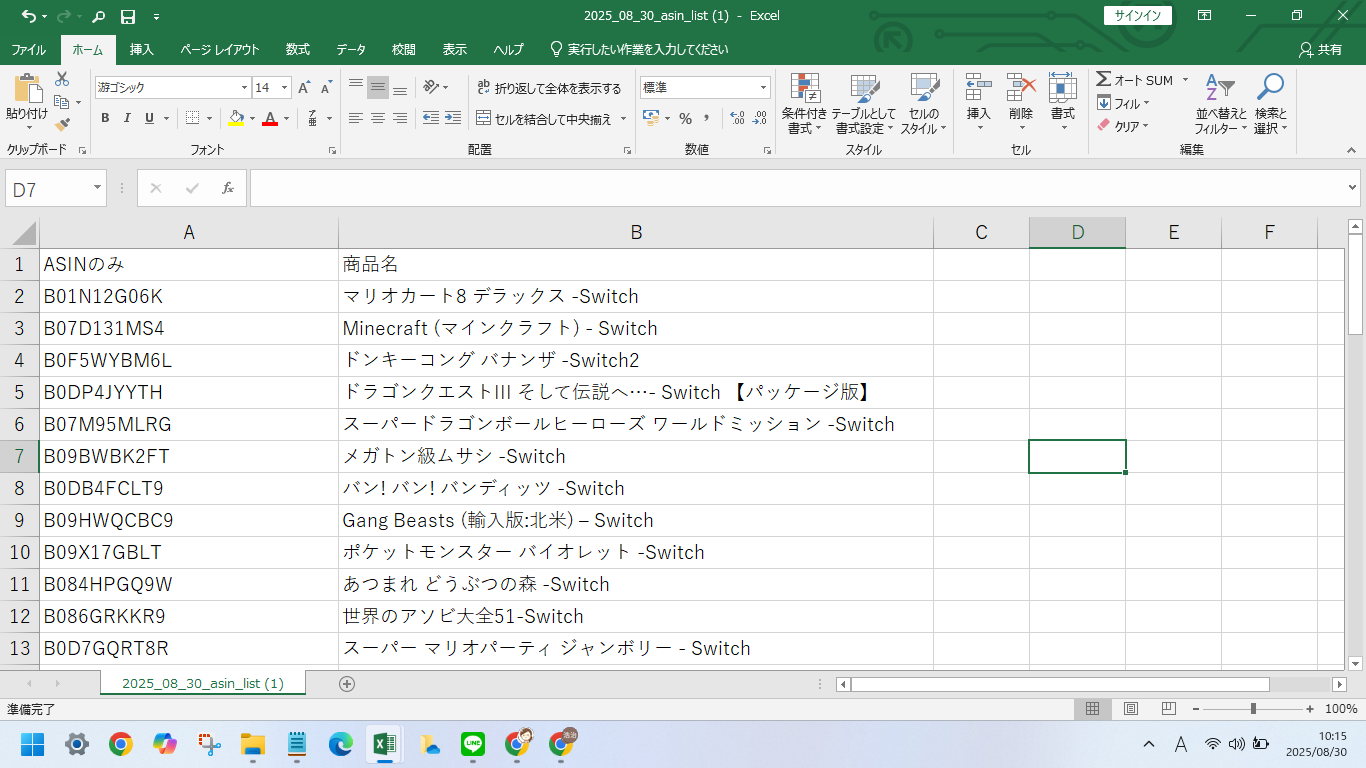Click the Cut scissors icon

pyautogui.click(x=62, y=79)
